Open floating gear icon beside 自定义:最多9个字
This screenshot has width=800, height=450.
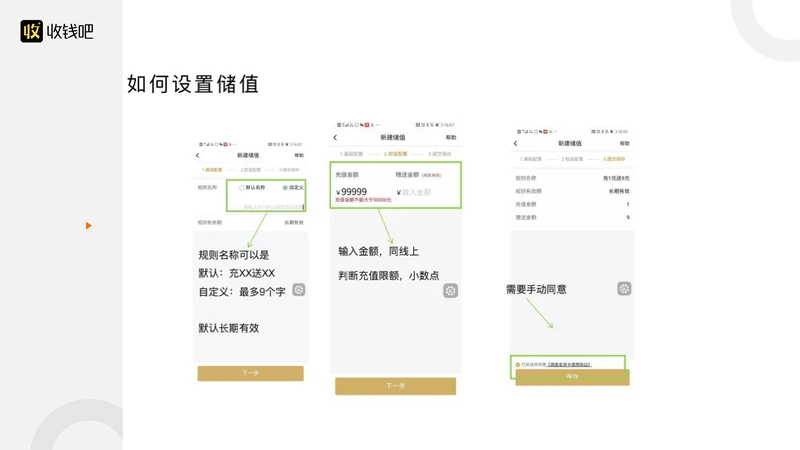click(x=298, y=290)
